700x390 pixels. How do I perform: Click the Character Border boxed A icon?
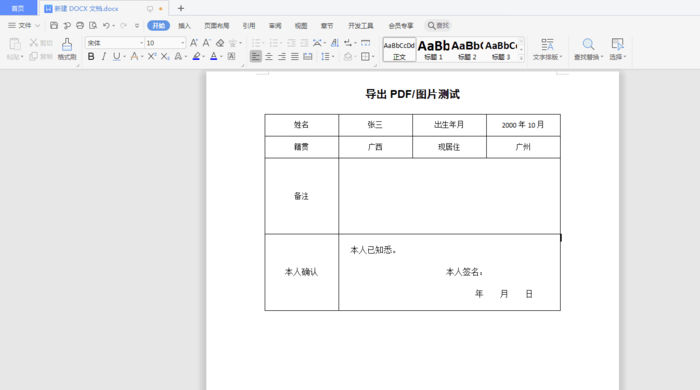[x=231, y=56]
